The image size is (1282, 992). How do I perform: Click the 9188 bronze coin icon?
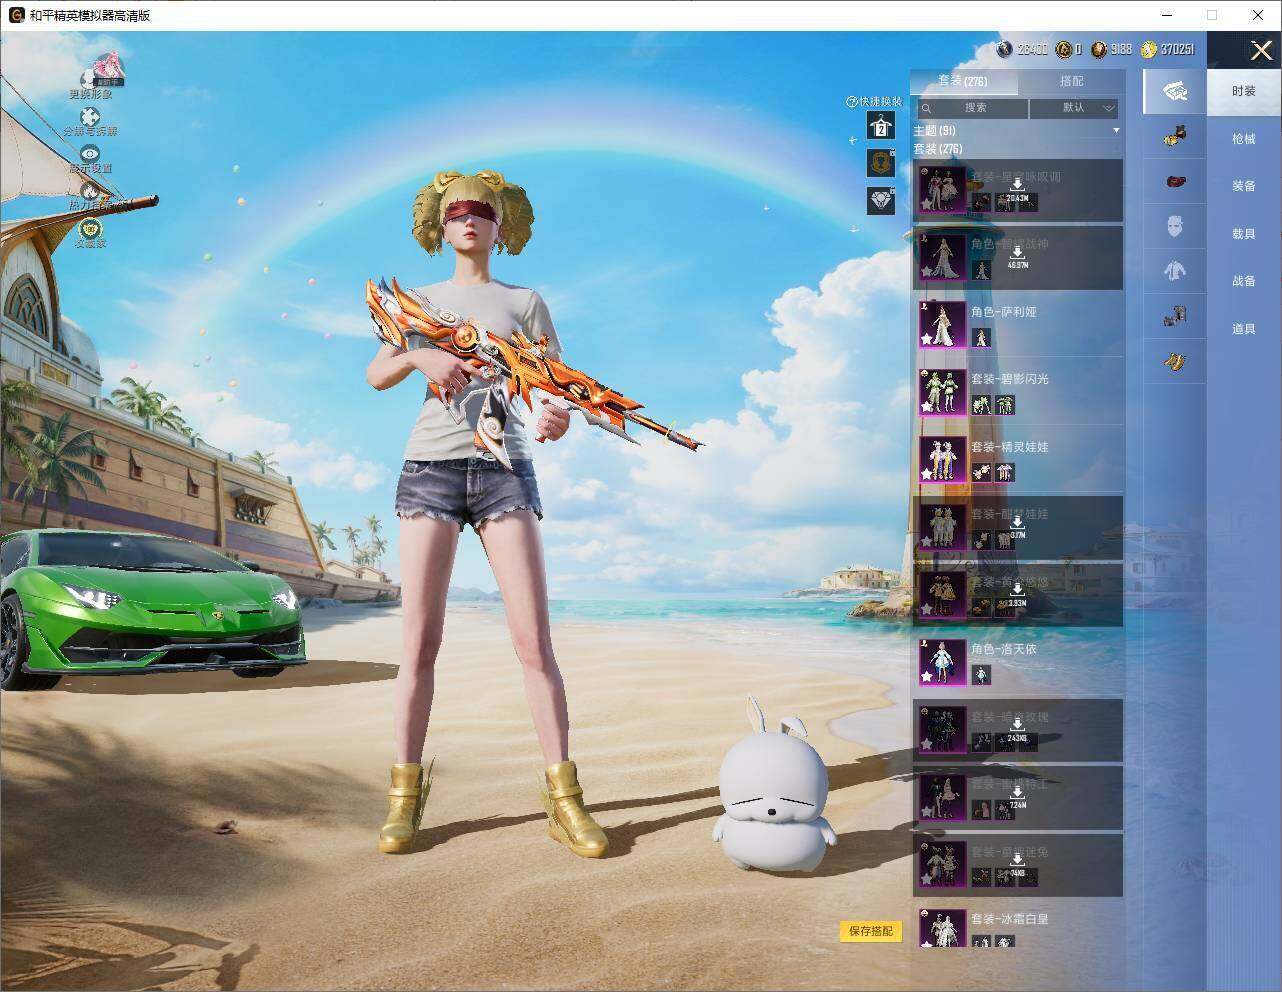[x=1098, y=49]
